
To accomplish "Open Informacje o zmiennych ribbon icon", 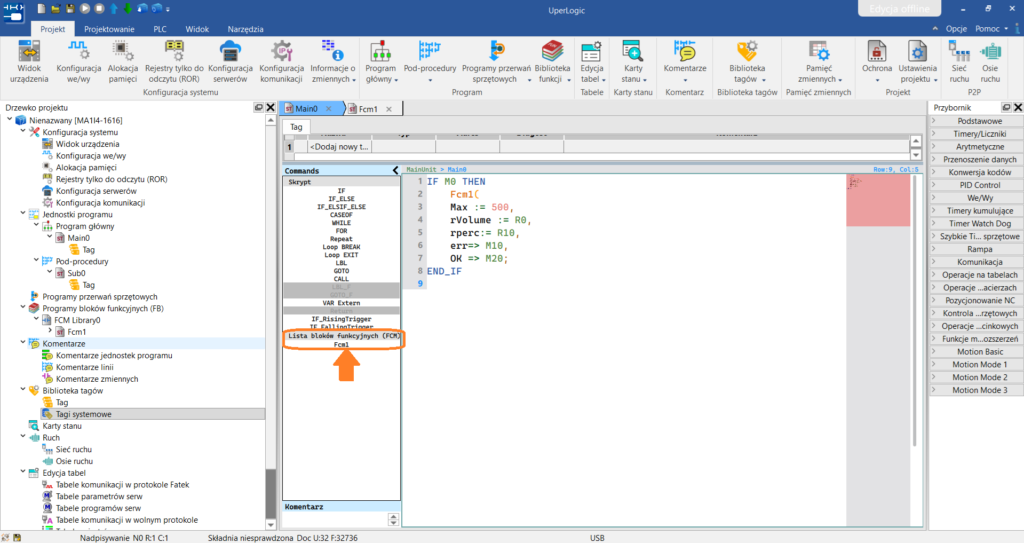I will click(x=332, y=61).
